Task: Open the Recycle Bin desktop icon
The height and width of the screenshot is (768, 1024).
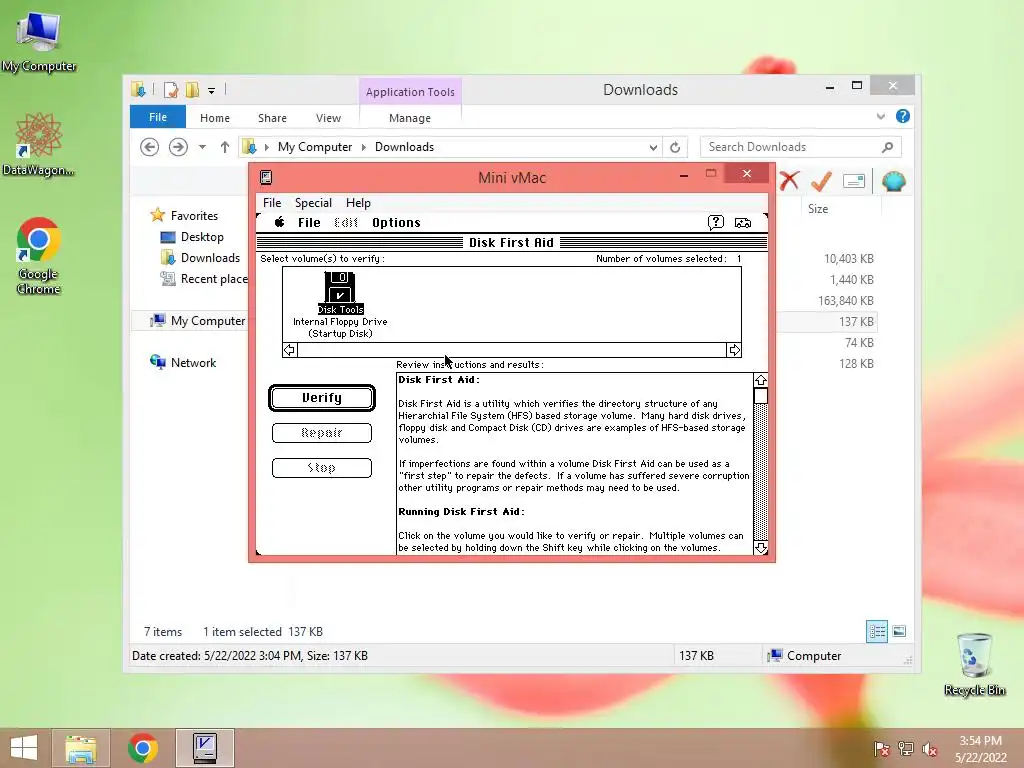Action: [974, 664]
